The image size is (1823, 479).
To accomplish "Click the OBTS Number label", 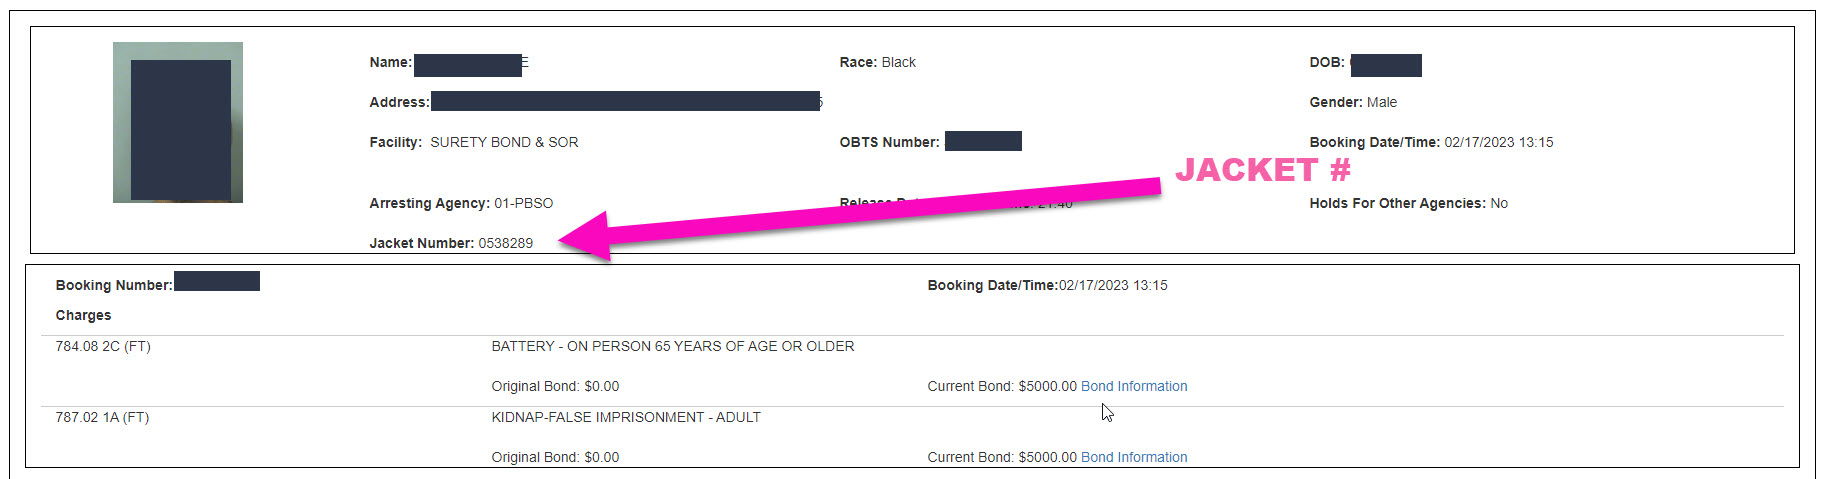I will [889, 142].
